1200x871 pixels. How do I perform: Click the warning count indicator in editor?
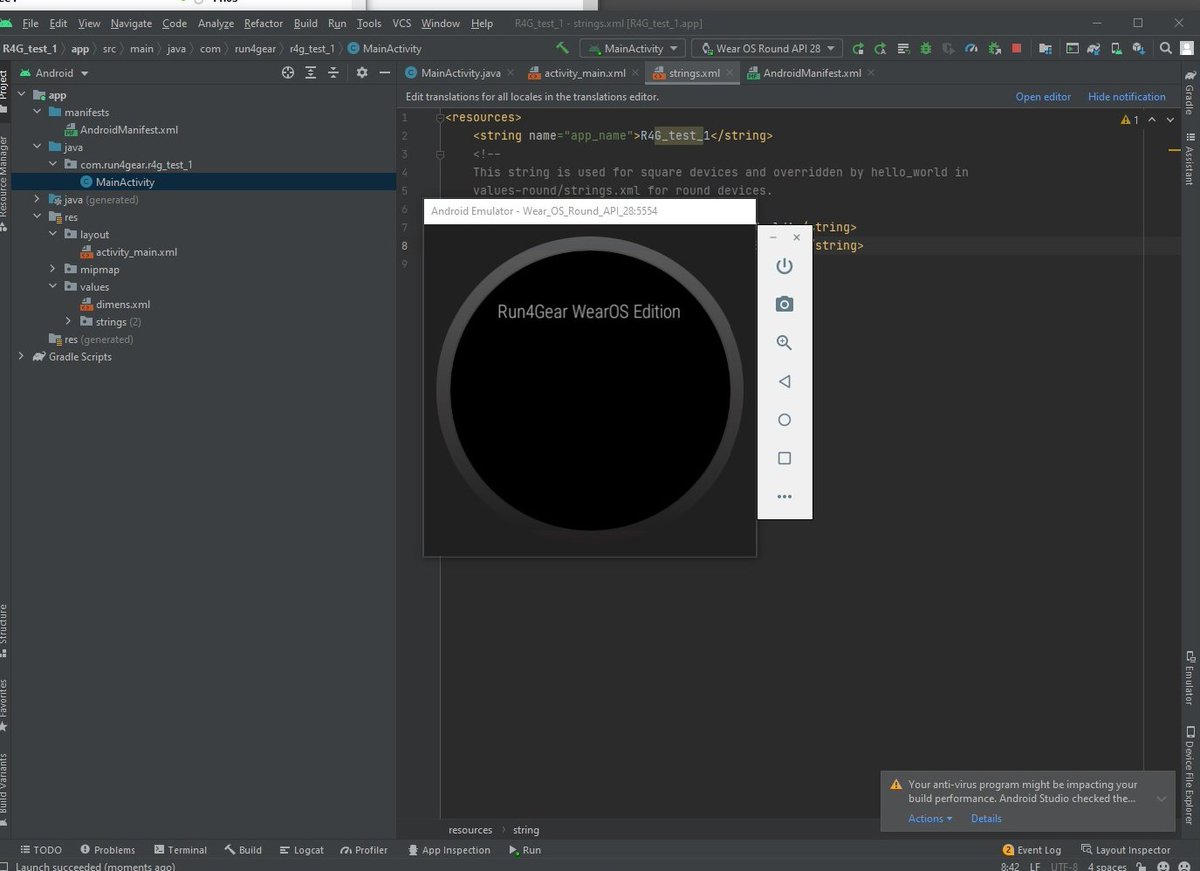[x=1130, y=120]
